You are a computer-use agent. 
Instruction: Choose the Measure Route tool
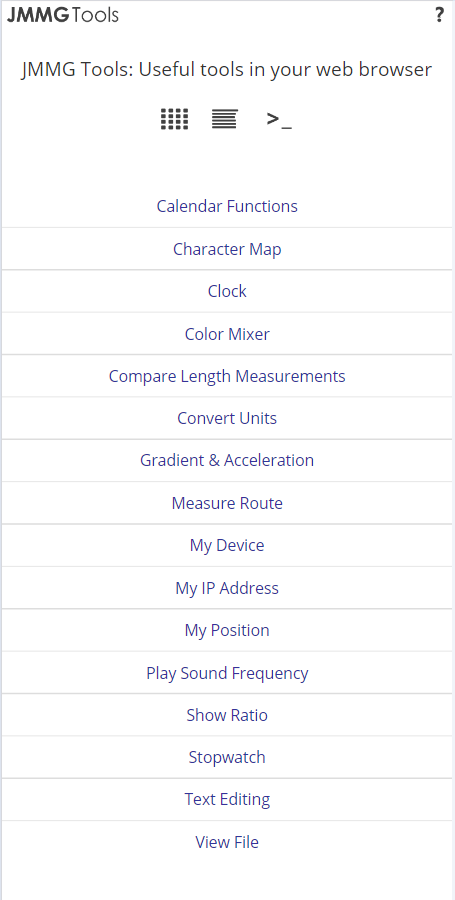[x=227, y=503]
